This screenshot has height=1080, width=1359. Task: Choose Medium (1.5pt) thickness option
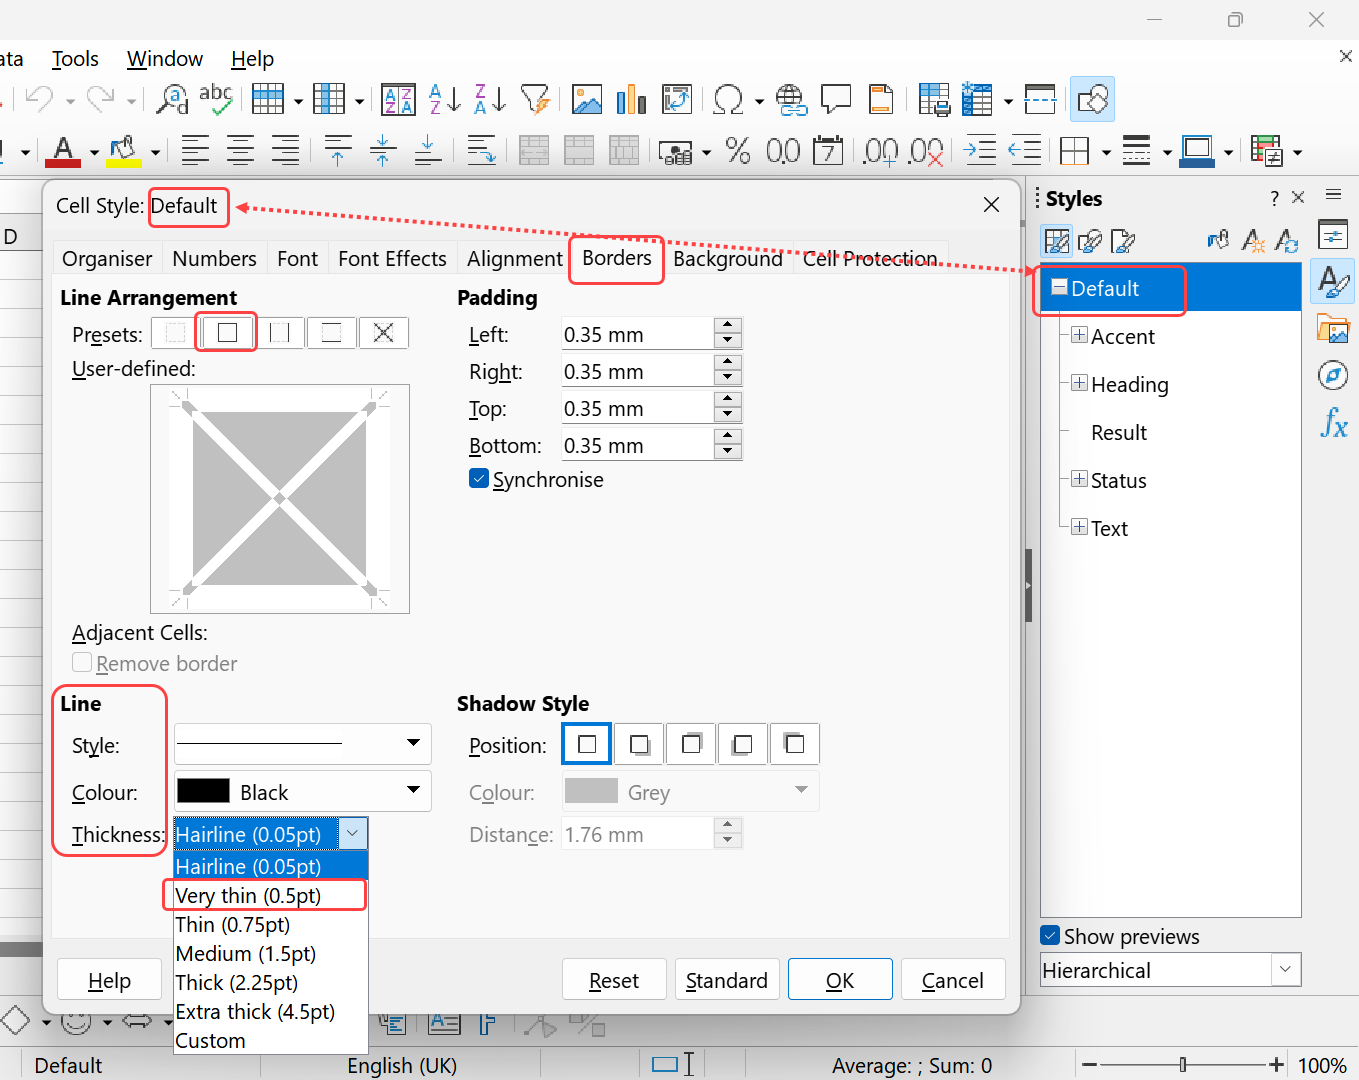click(x=271, y=954)
